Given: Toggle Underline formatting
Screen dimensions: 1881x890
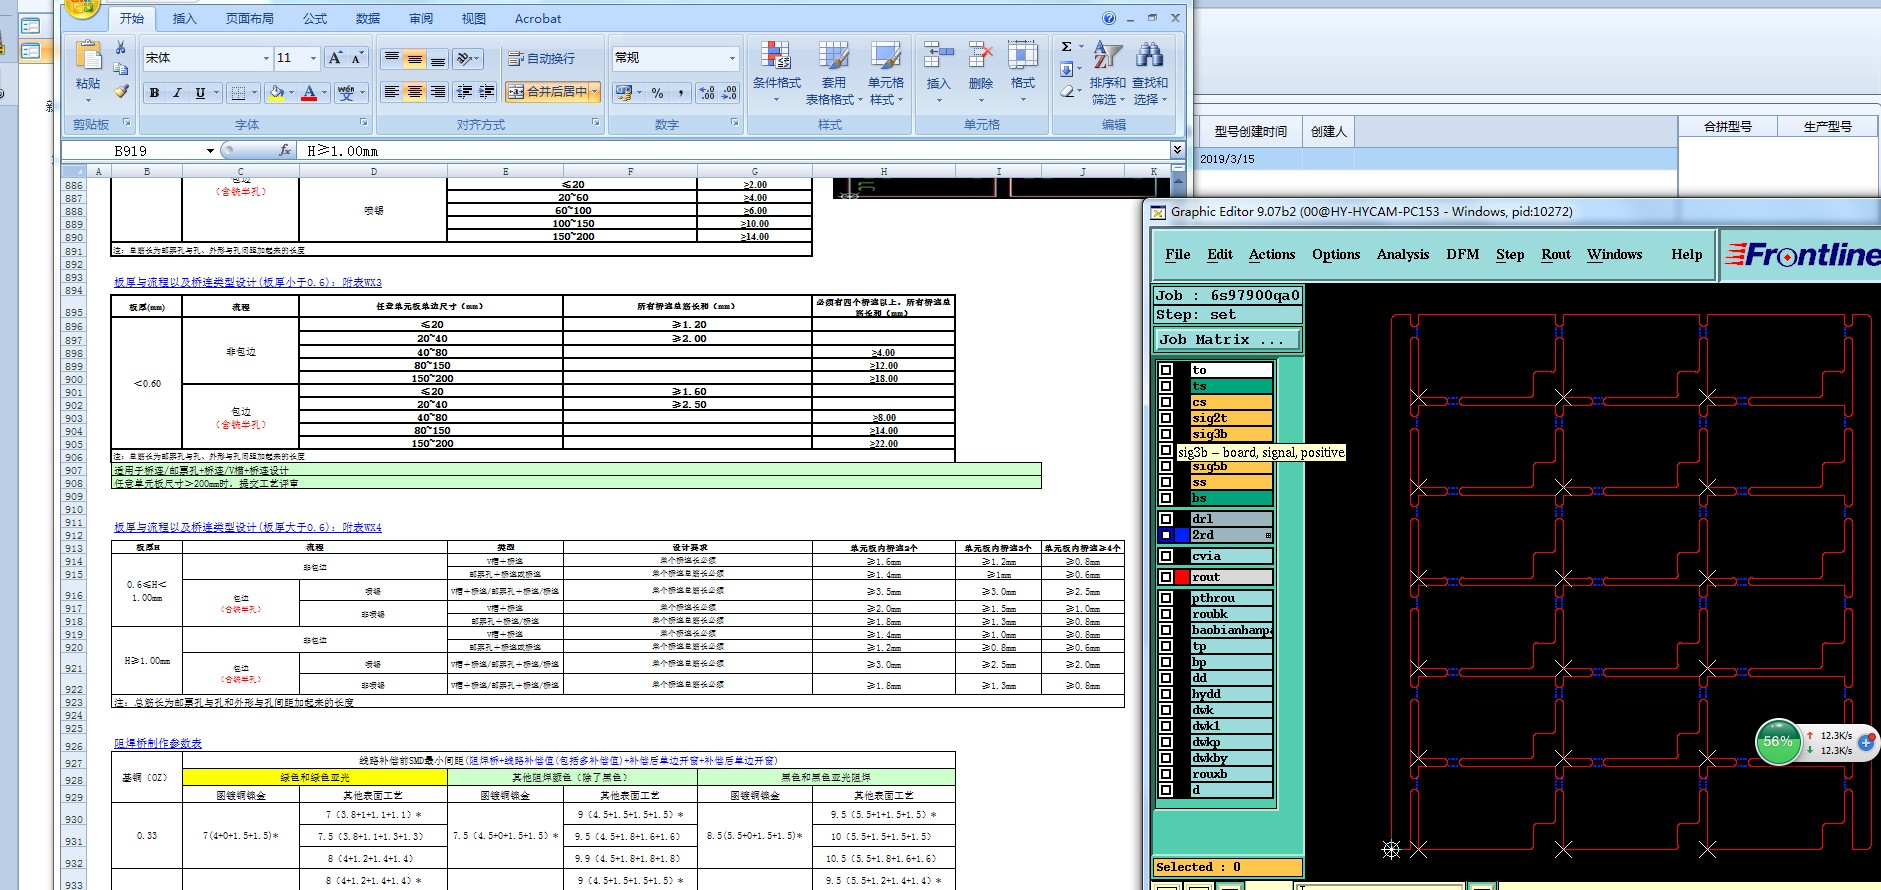Looking at the screenshot, I should [x=200, y=92].
